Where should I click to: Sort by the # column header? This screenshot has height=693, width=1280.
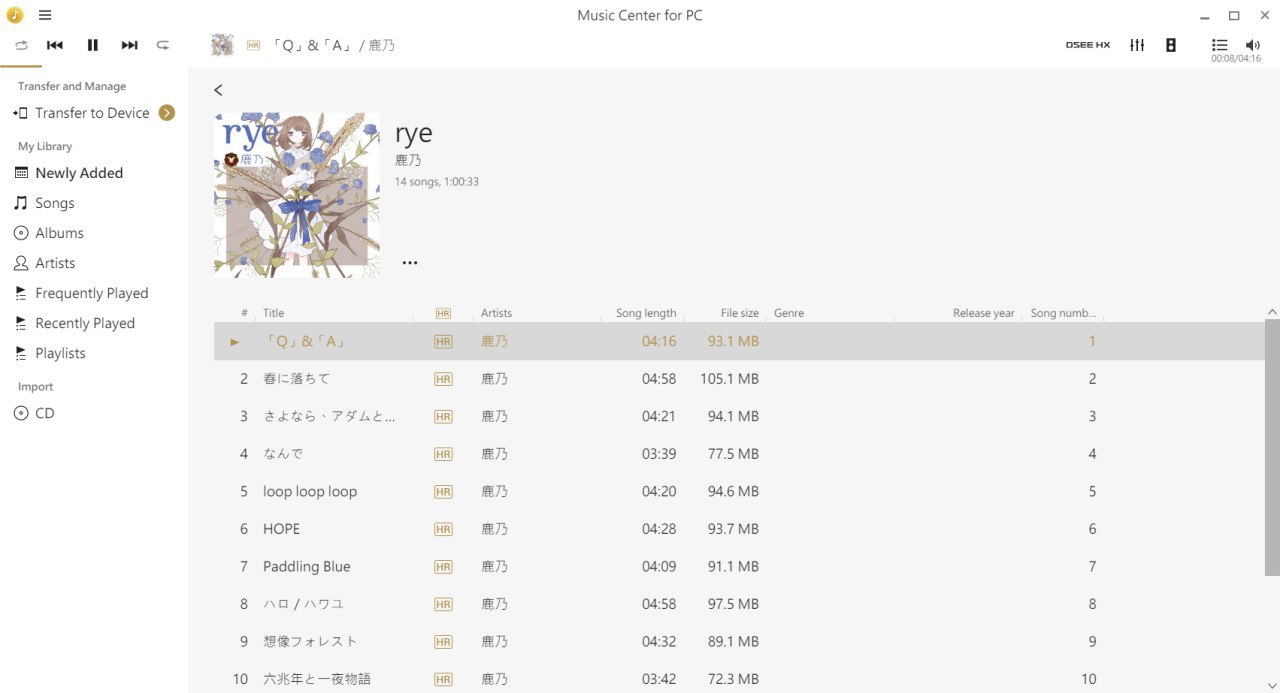pyautogui.click(x=244, y=313)
